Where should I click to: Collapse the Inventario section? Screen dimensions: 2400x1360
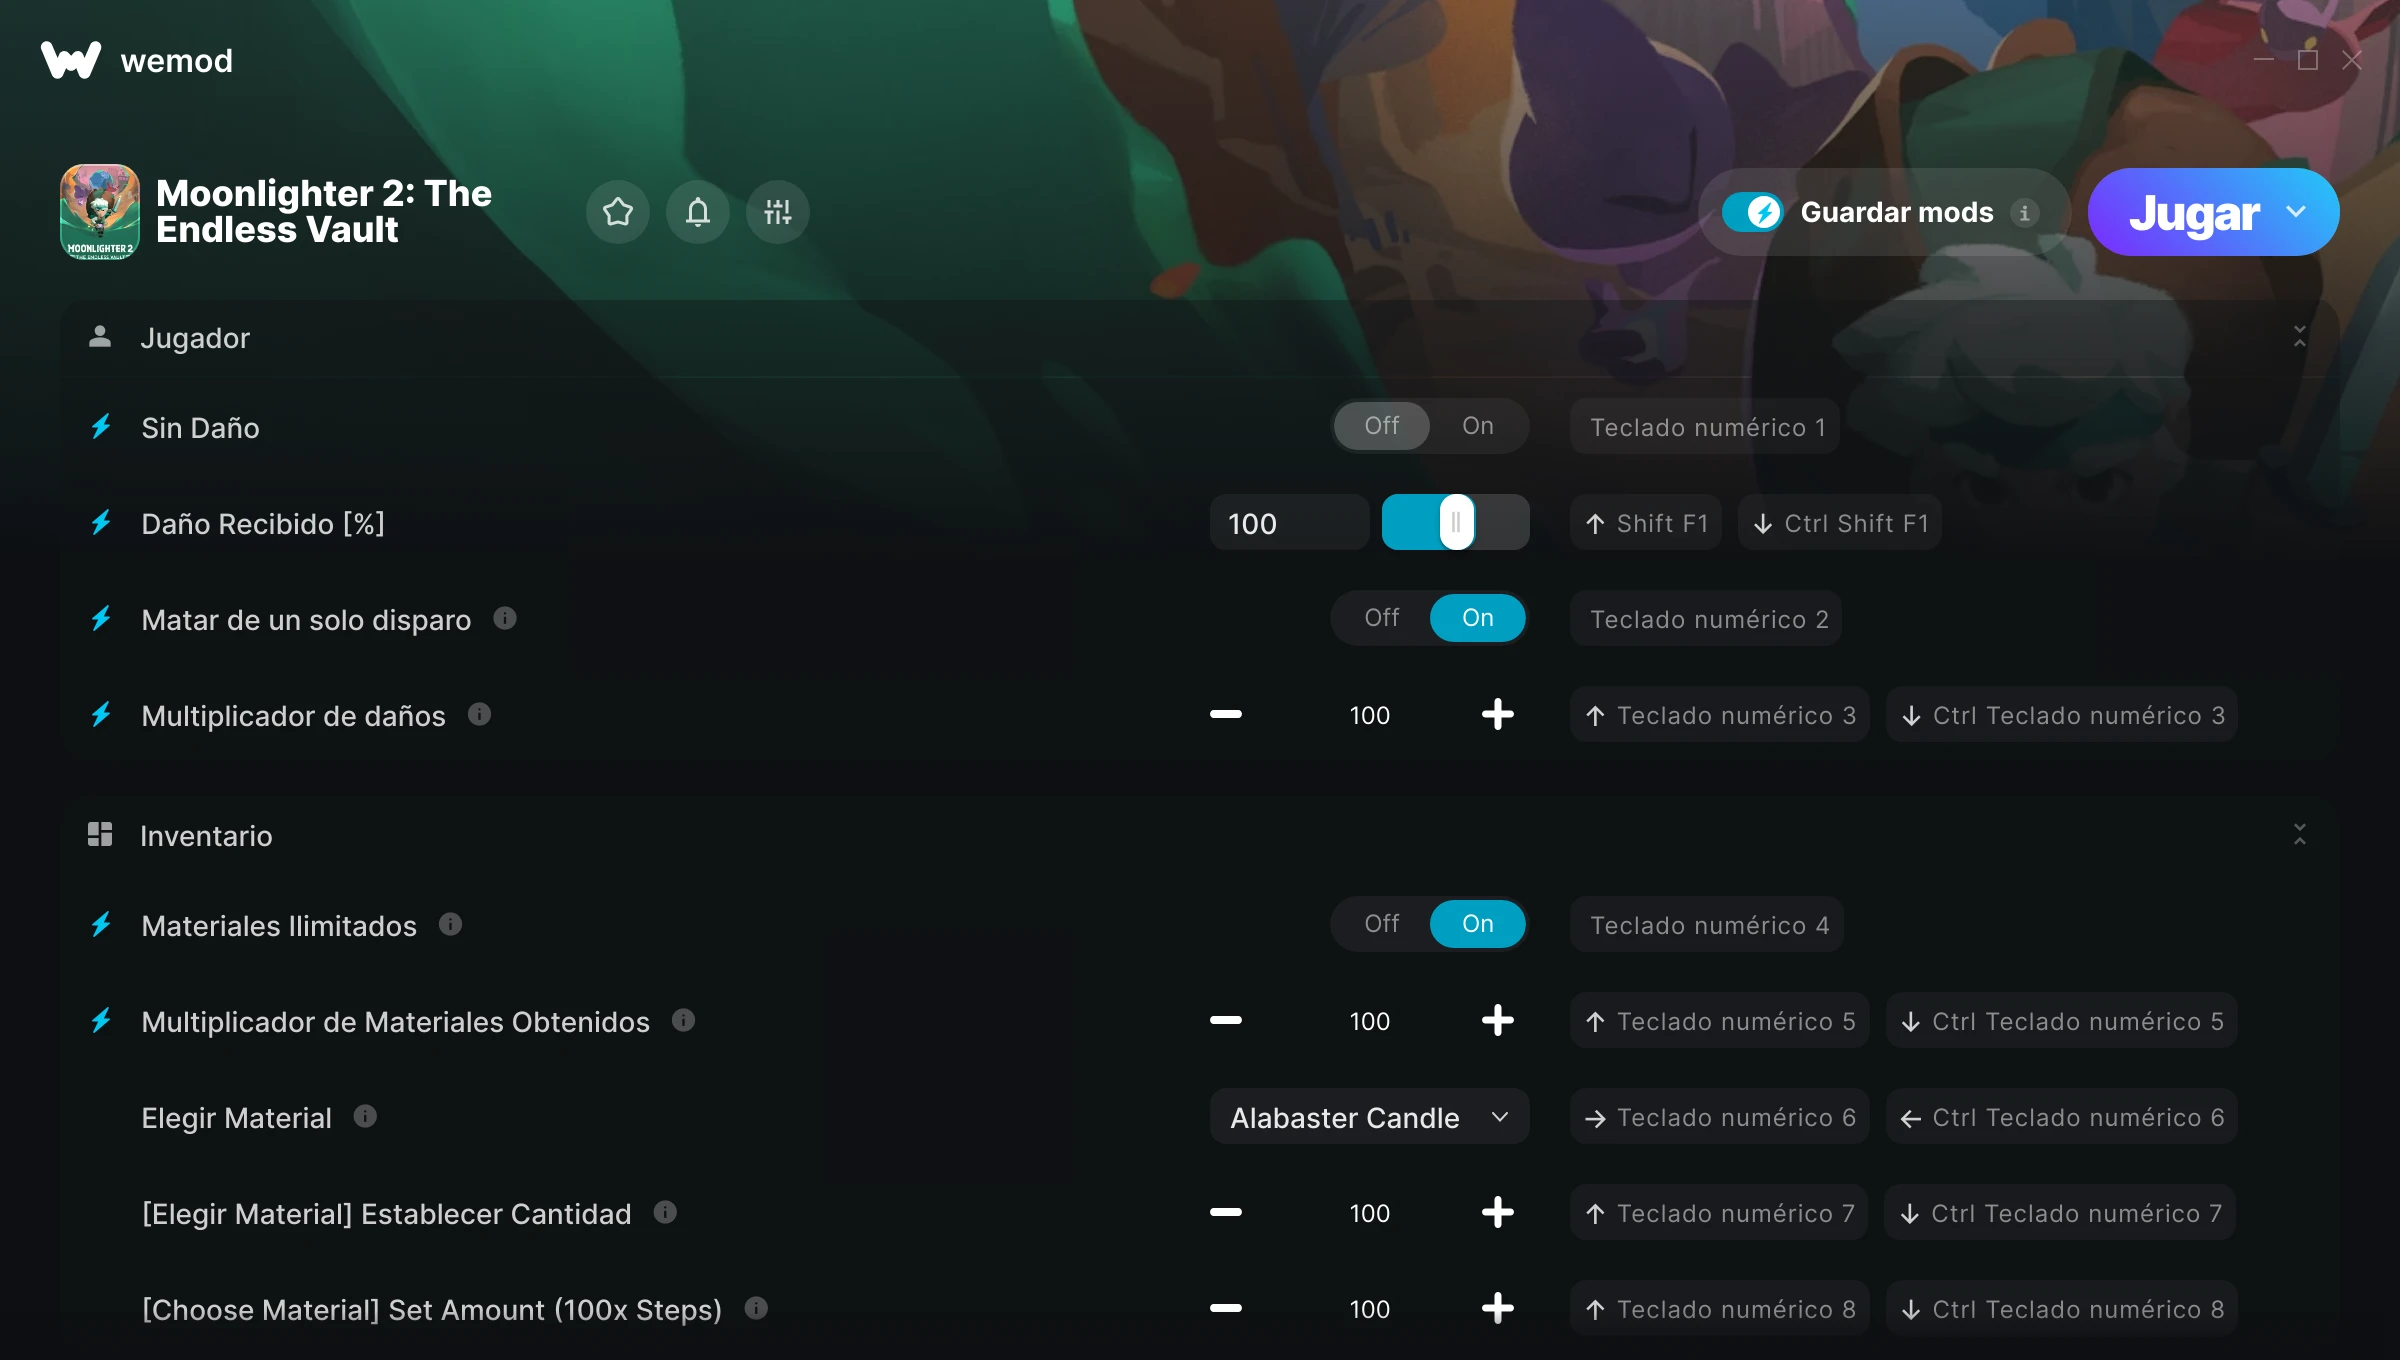2300,835
